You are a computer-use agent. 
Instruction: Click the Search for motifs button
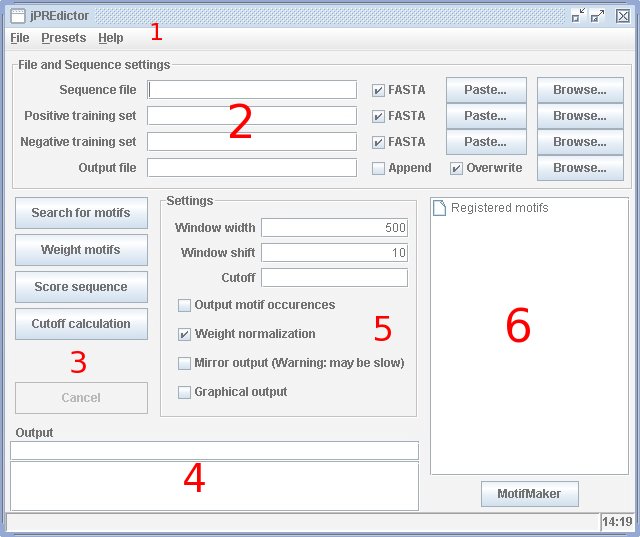[81, 213]
